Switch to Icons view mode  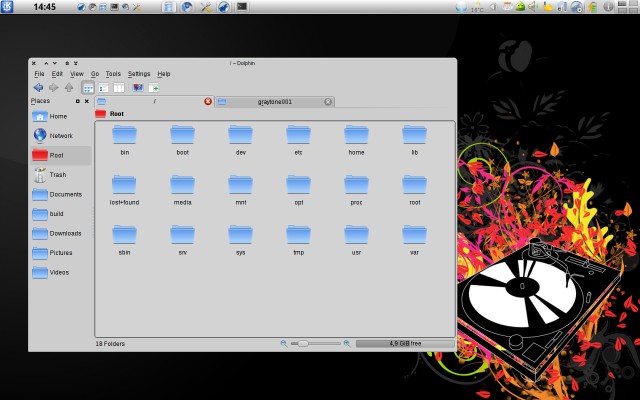(x=88, y=87)
